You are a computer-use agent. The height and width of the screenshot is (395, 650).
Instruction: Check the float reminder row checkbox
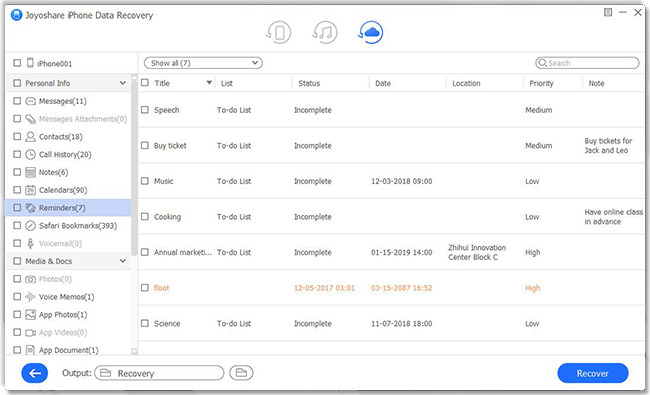coord(145,288)
